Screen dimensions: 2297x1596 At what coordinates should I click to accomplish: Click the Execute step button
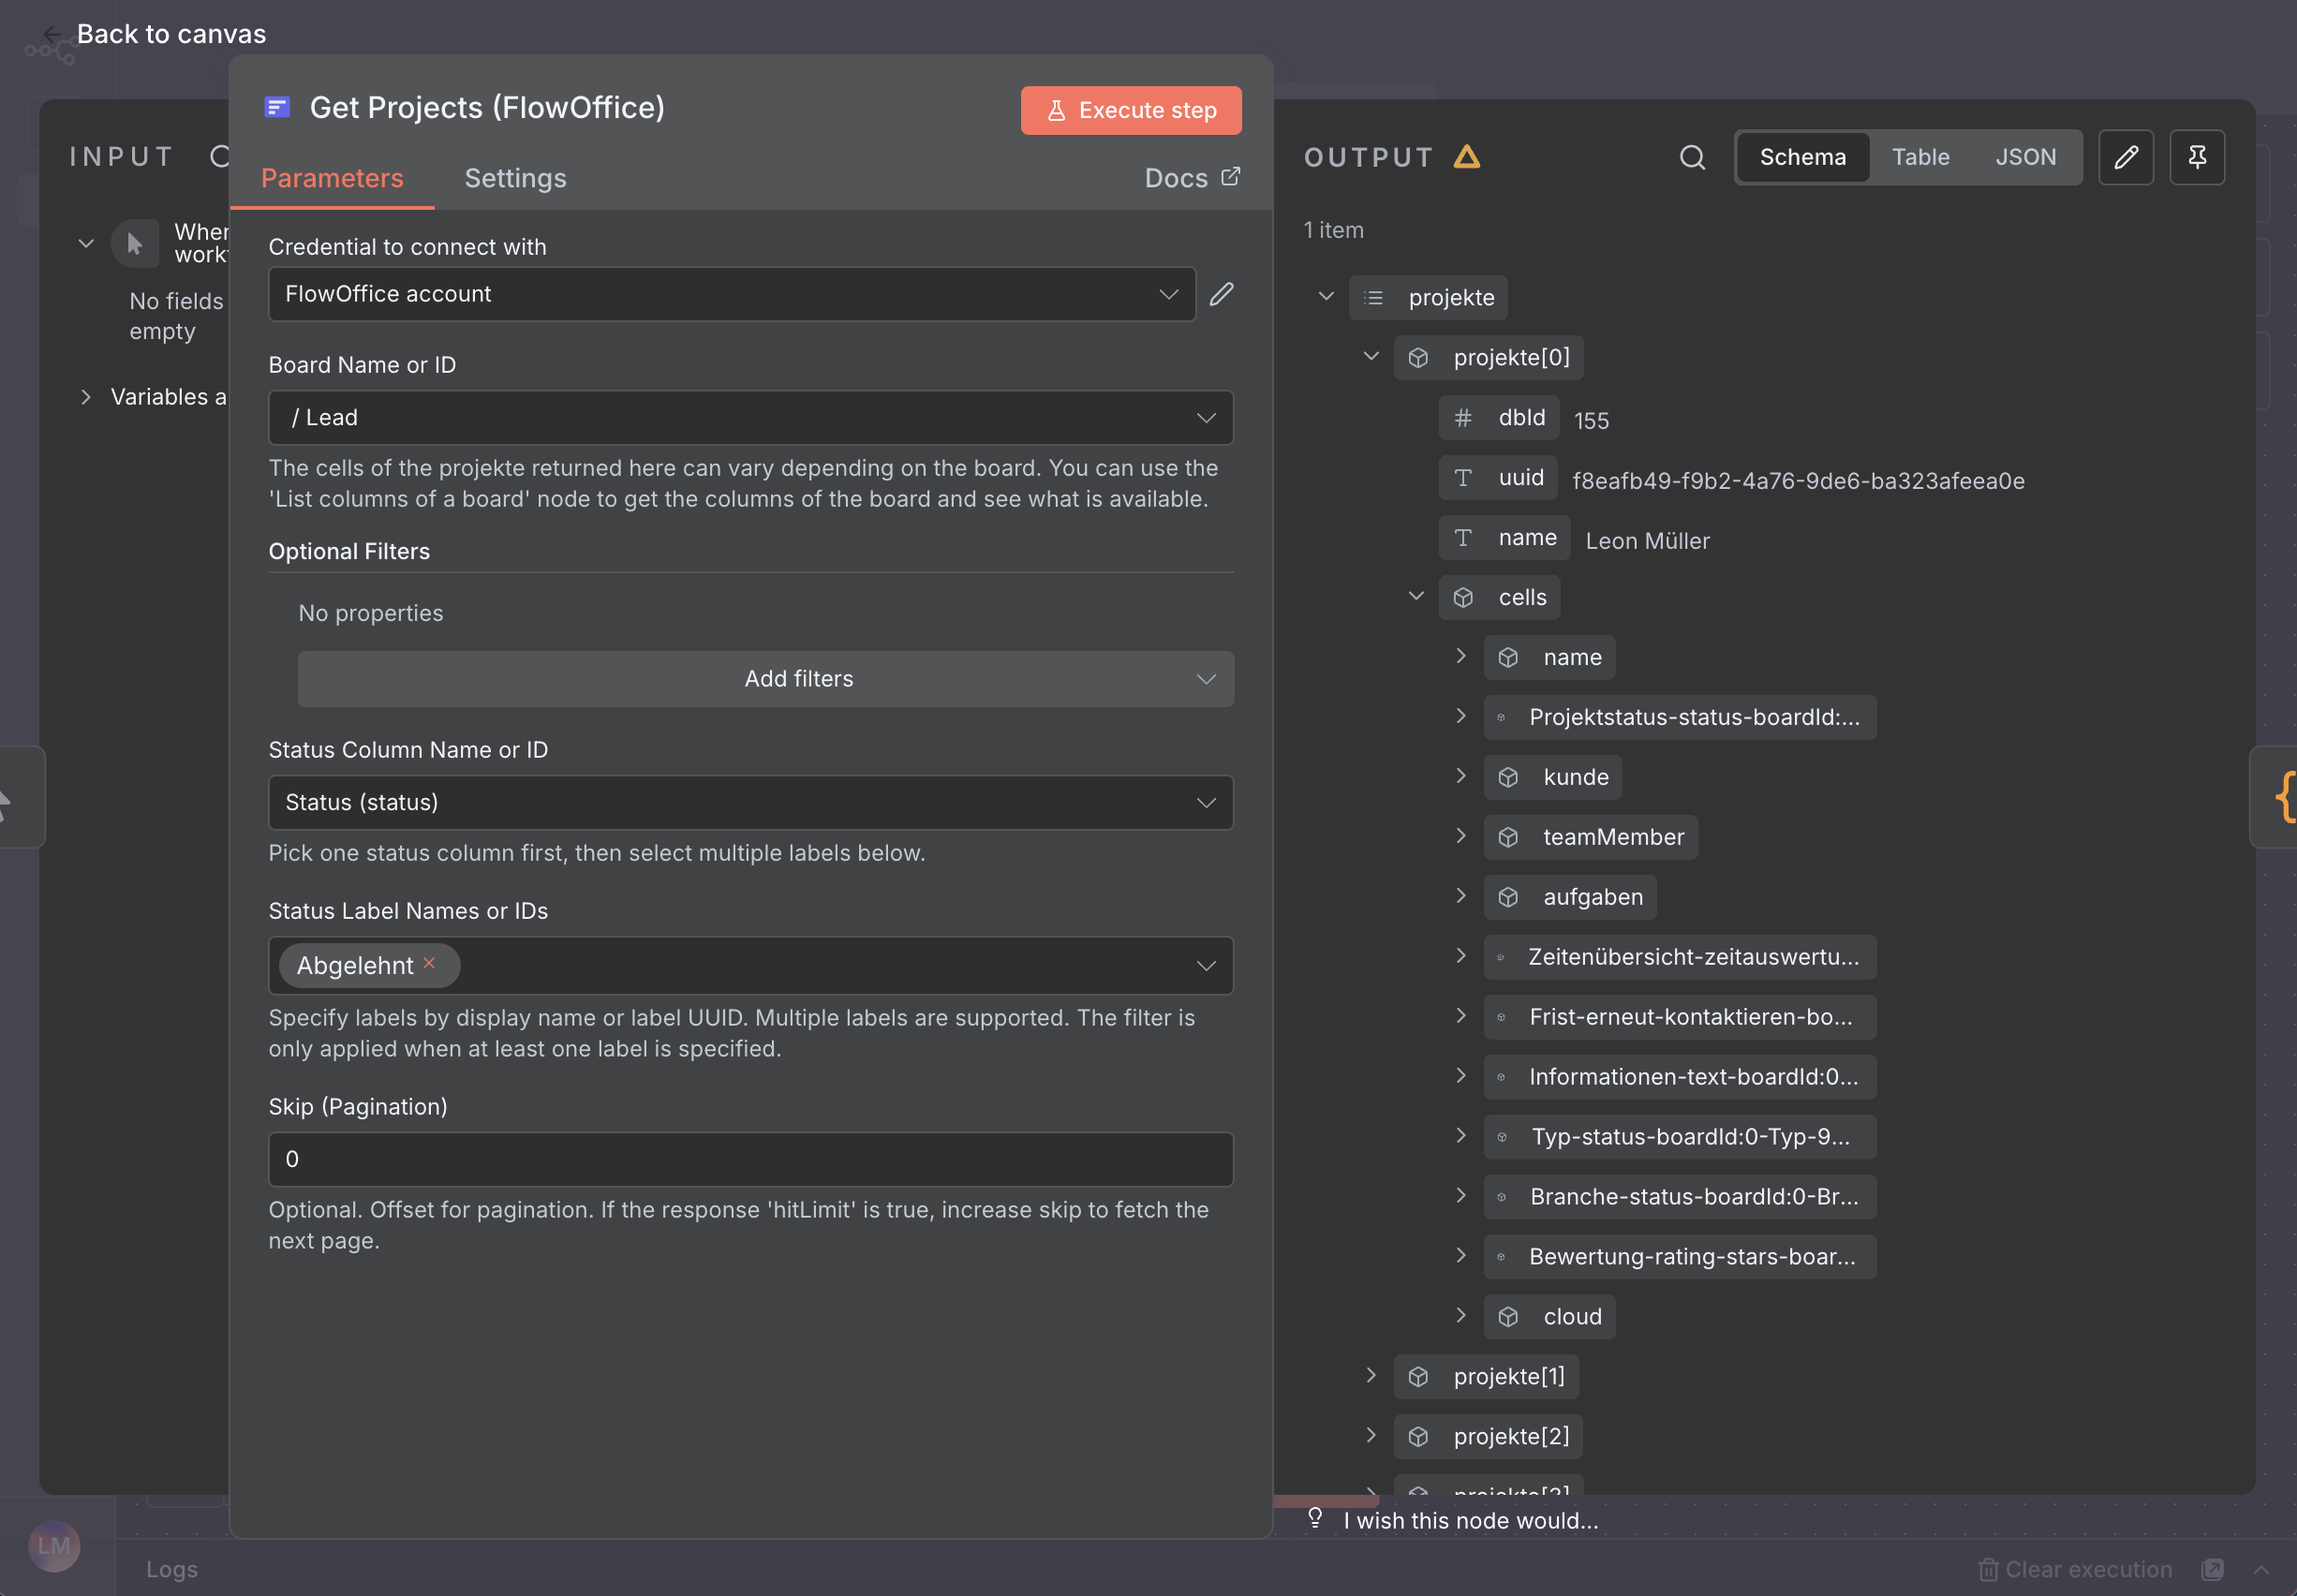pyautogui.click(x=1130, y=110)
